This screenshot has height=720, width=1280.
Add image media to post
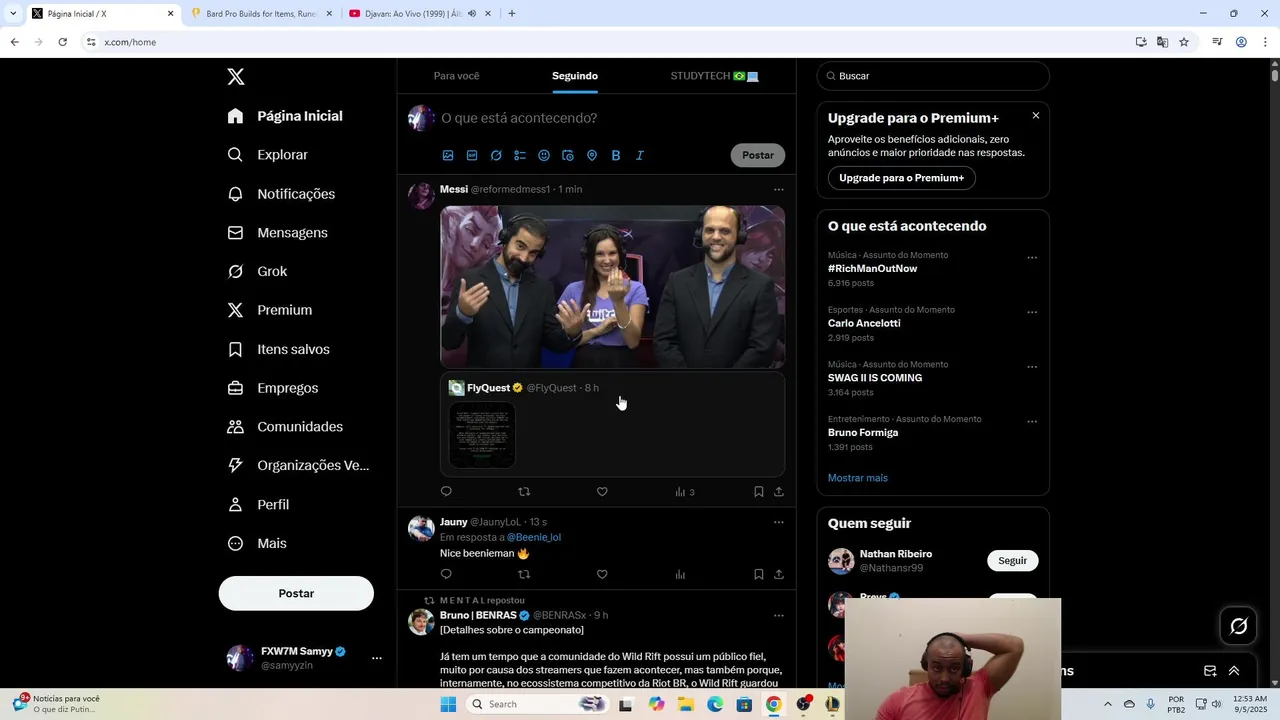point(448,155)
